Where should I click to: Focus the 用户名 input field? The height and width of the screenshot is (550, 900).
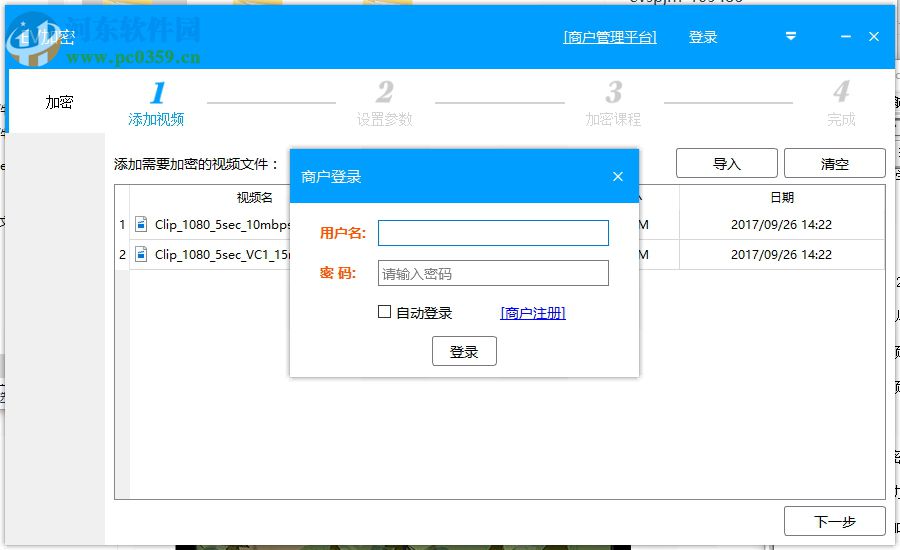pyautogui.click(x=493, y=233)
